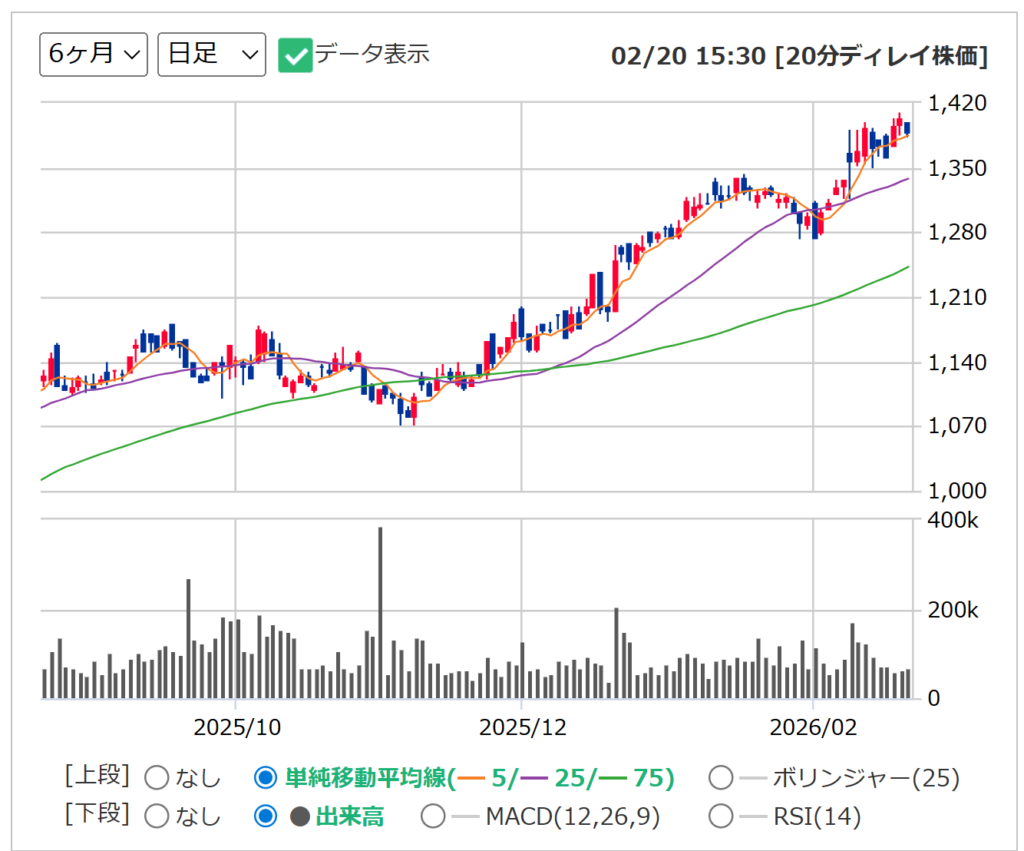This screenshot has height=851, width=1024.
Task: Select the なし radio in 下段 row
Action: pos(157,816)
